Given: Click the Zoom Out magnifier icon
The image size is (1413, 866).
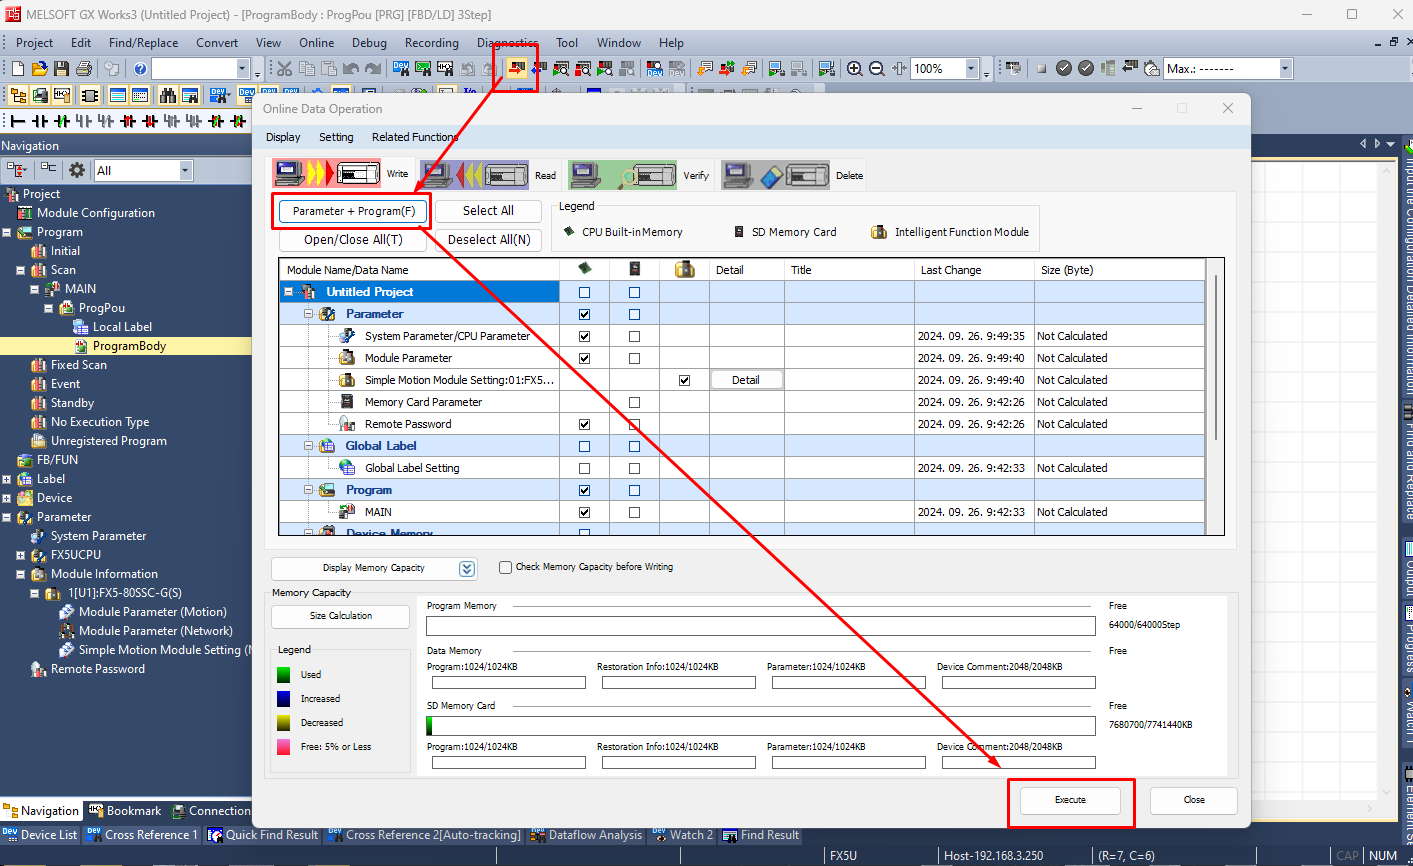Looking at the screenshot, I should coord(877,68).
